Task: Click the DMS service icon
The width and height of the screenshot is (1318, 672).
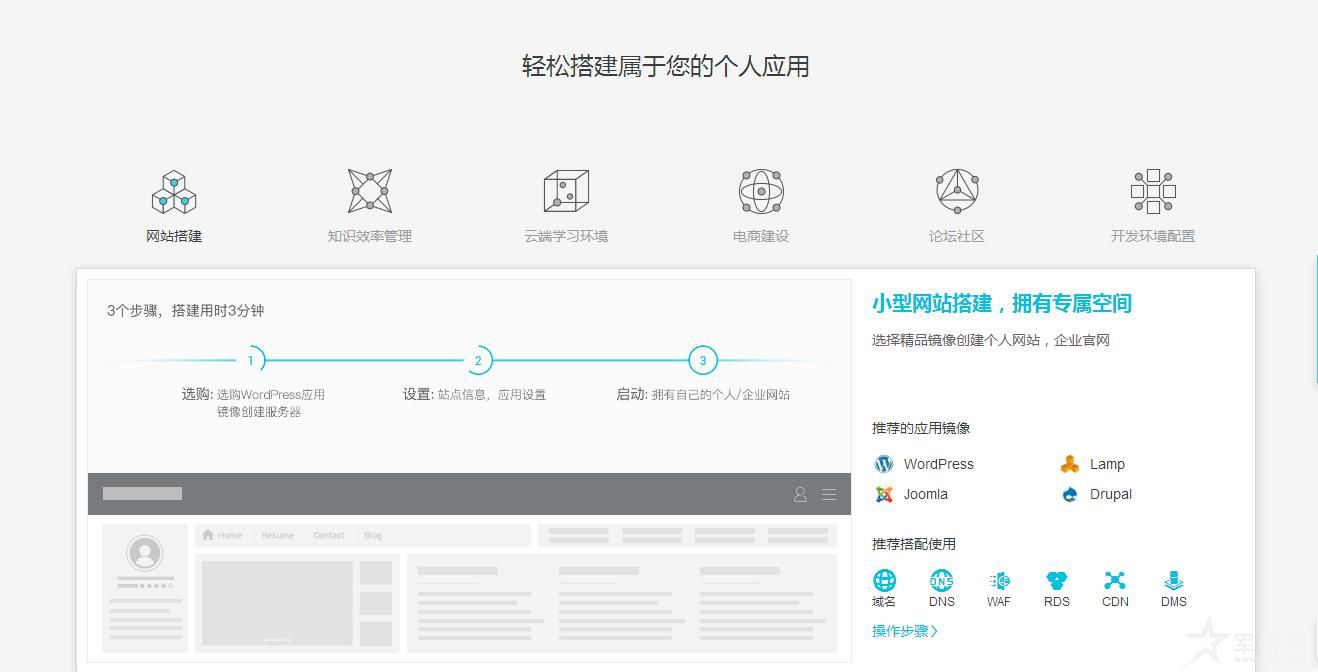Action: (1174, 581)
